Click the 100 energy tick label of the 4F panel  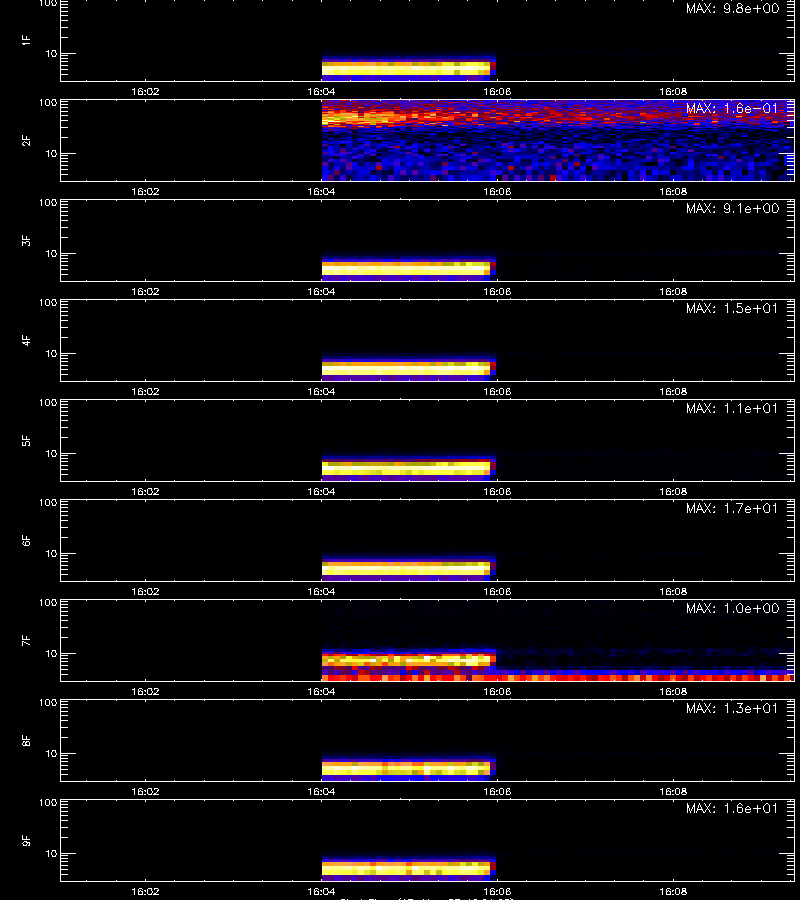tap(48, 302)
